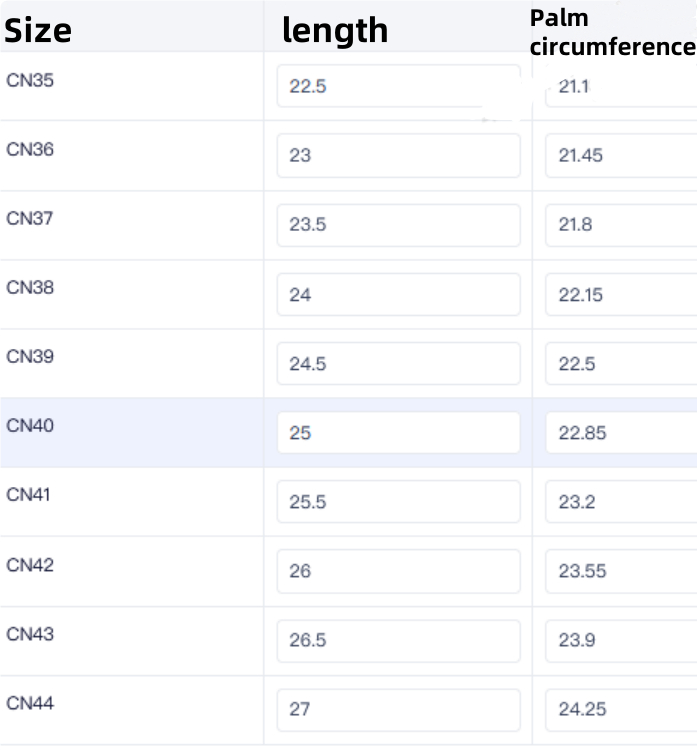Click the CN35 palm circumference field 21.1
Screen dimensions: 697x751
620,87
